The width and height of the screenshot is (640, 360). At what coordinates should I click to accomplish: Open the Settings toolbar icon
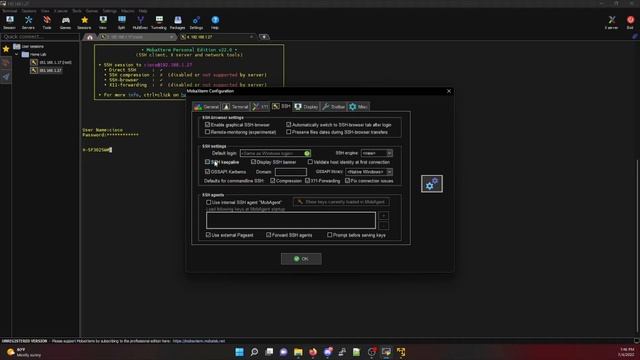tap(196, 22)
